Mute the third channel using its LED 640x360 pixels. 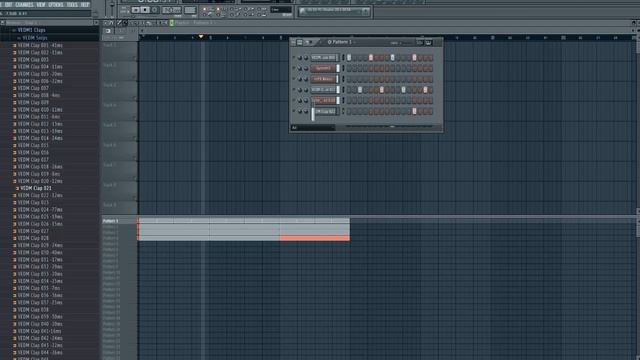coord(293,78)
